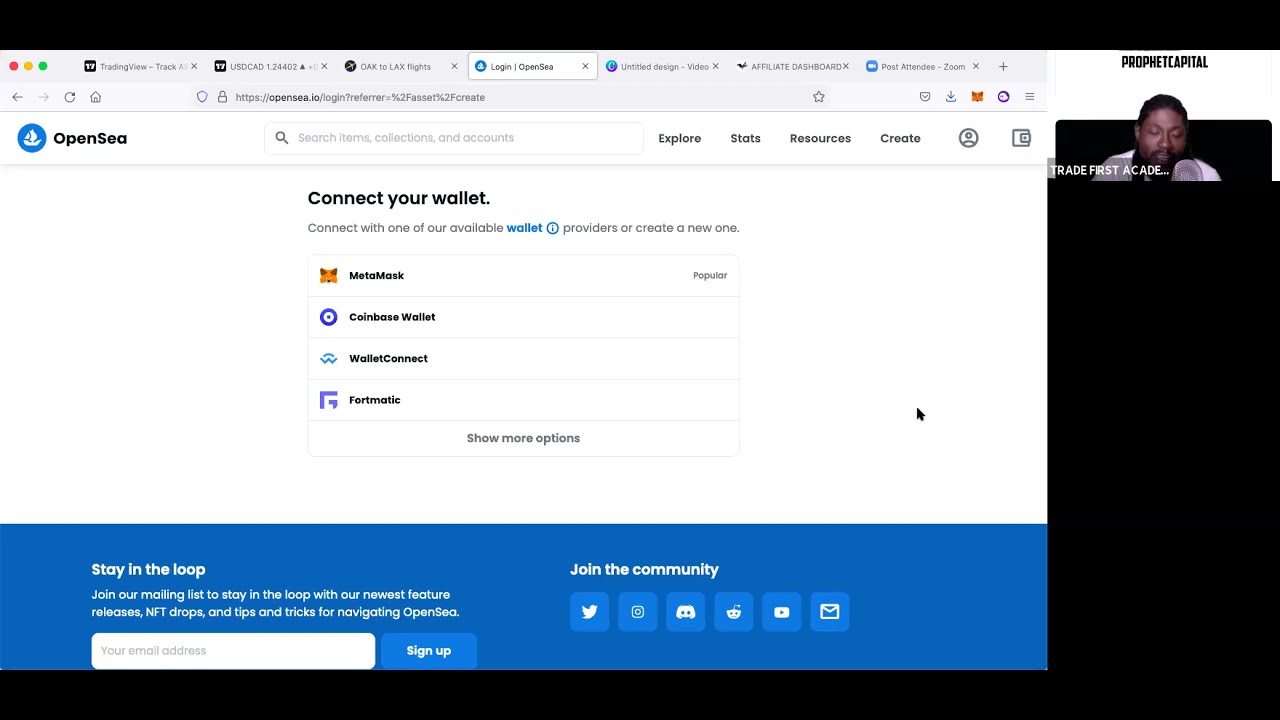This screenshot has height=720, width=1280.
Task: Open OpenSea Reddit community link
Action: pyautogui.click(x=733, y=612)
